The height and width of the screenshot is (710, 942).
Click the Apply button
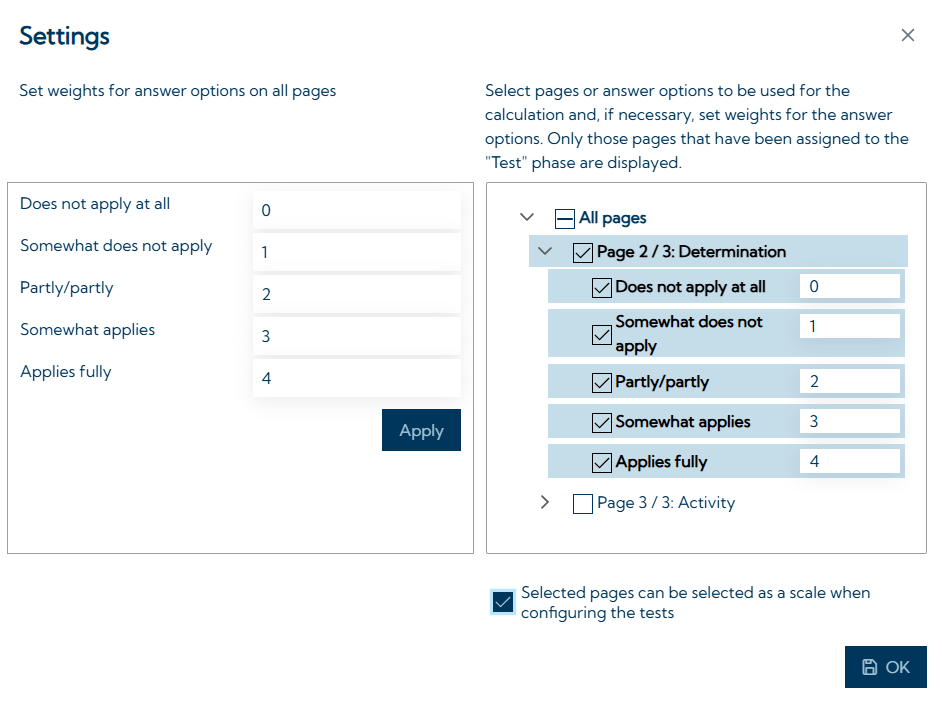421,430
